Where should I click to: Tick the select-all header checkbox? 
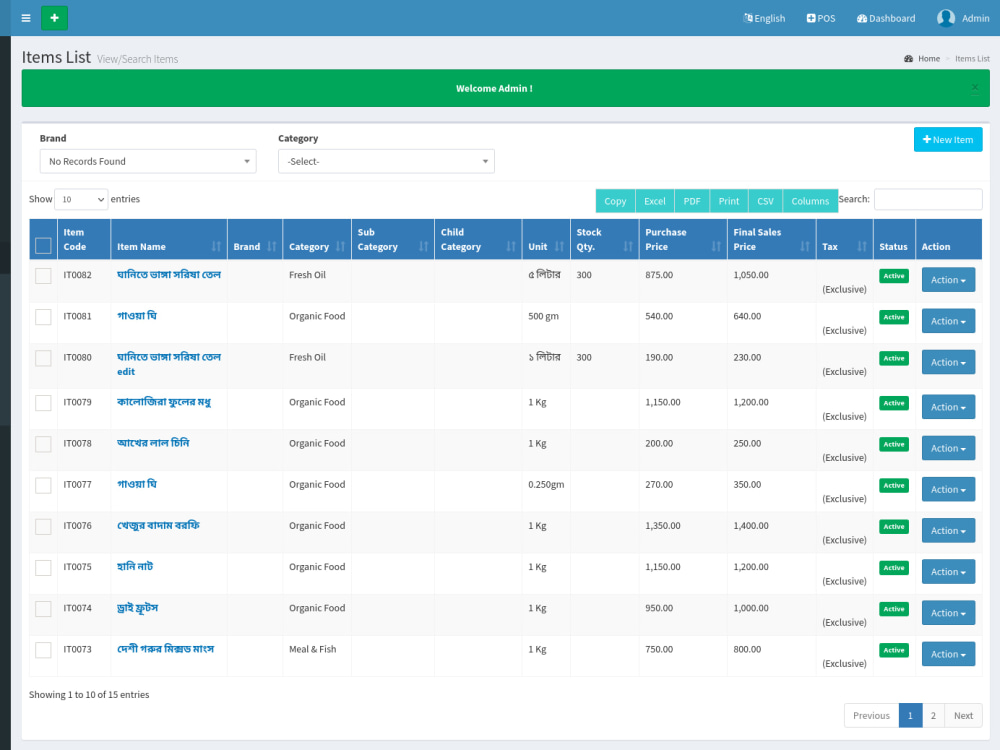[43, 246]
